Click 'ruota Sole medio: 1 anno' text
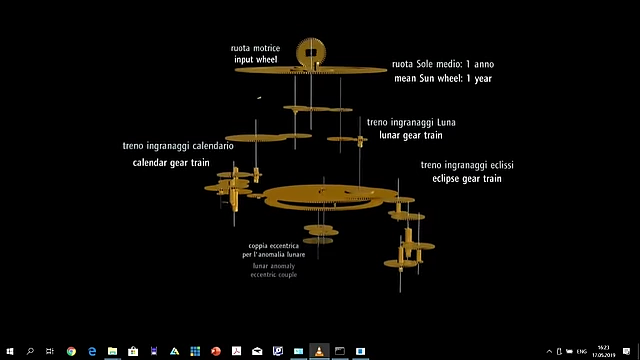Screen dimensions: 640x360 click(443, 64)
